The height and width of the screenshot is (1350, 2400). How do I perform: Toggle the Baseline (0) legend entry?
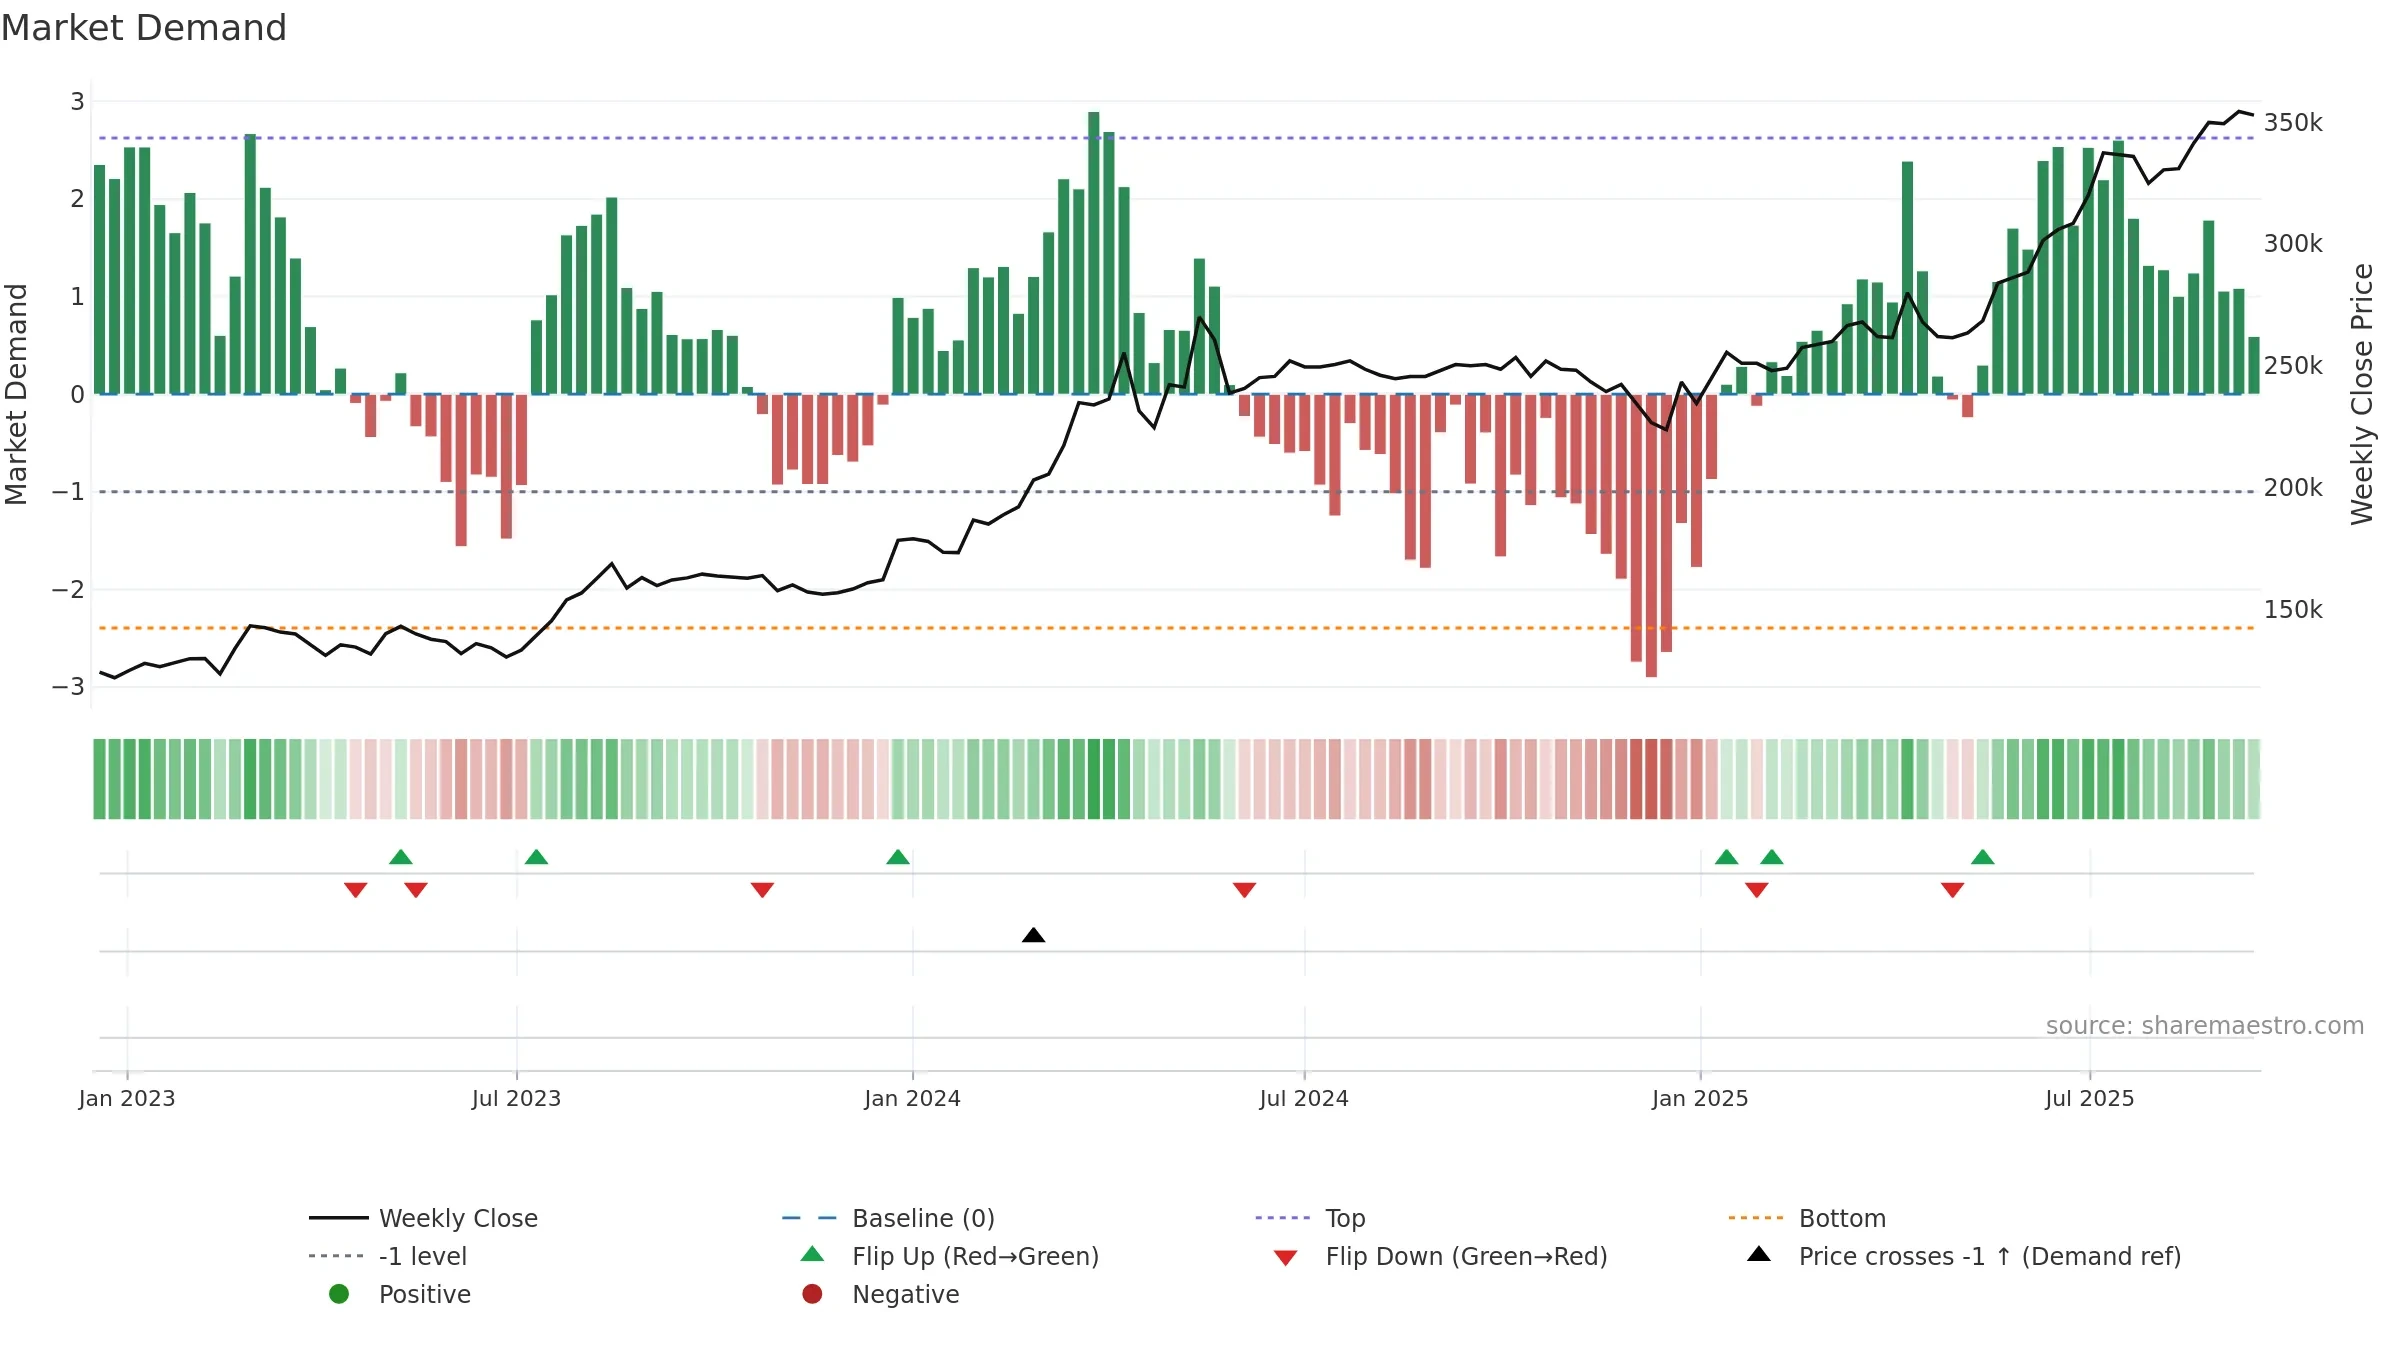pyautogui.click(x=888, y=1218)
